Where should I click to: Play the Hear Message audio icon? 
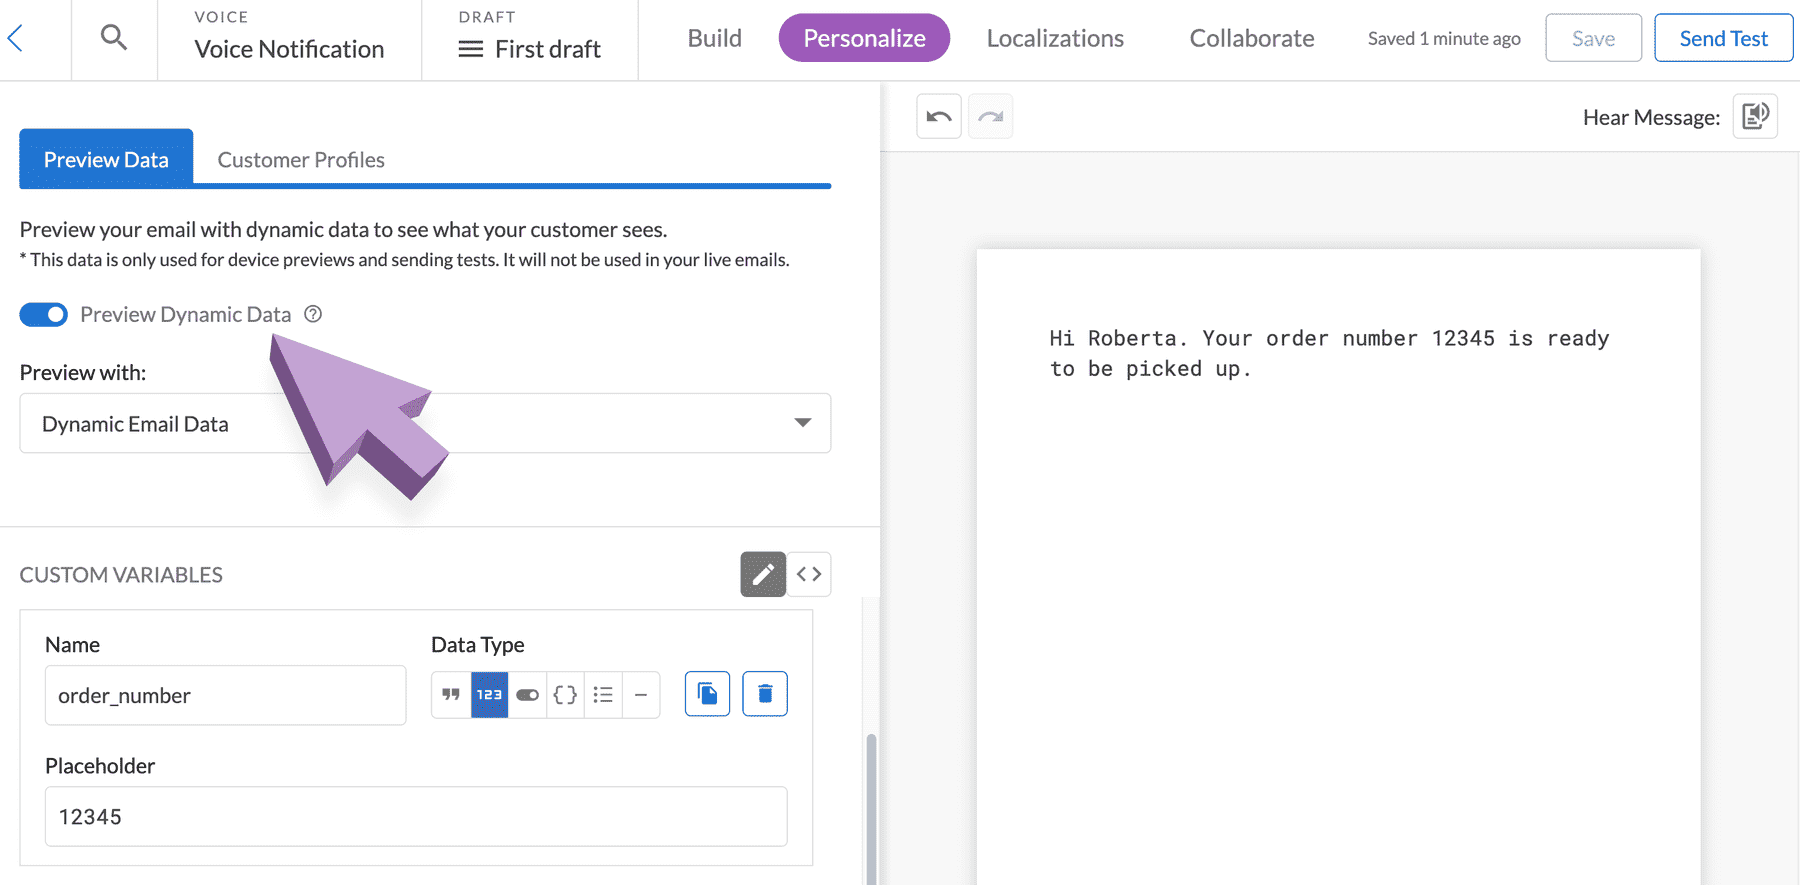pyautogui.click(x=1755, y=117)
